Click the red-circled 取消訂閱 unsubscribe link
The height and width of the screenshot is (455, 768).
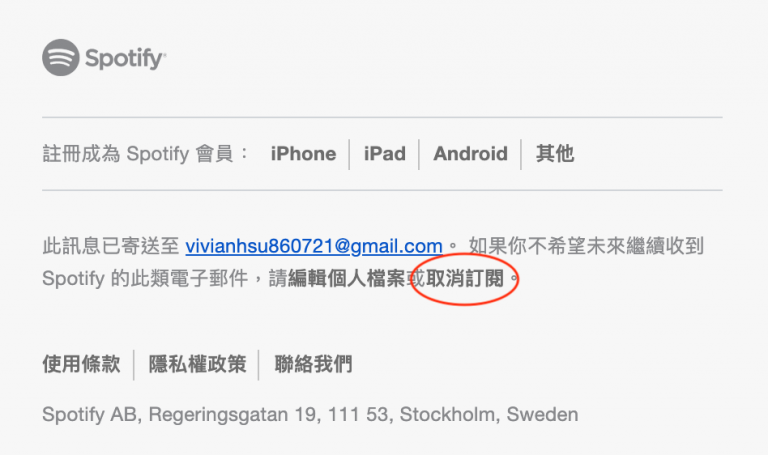coord(465,279)
